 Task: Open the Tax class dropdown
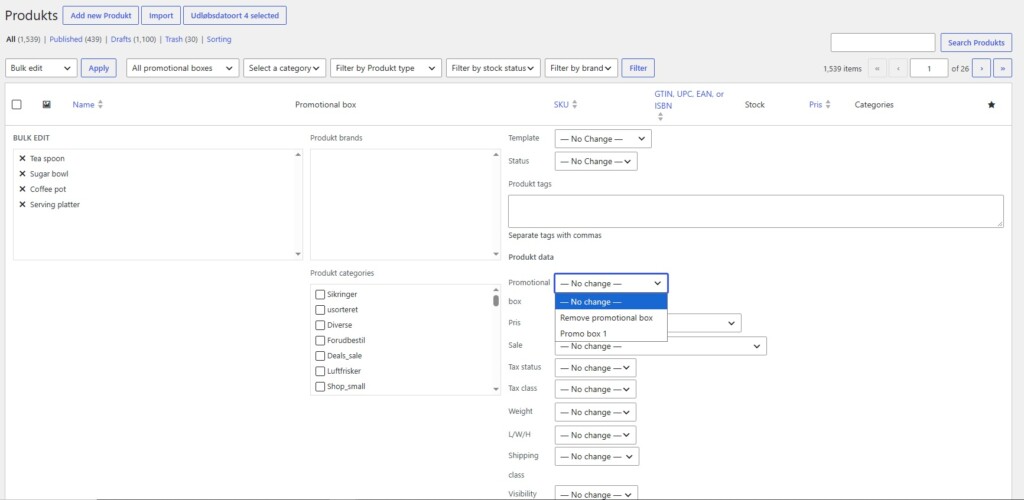tap(595, 389)
